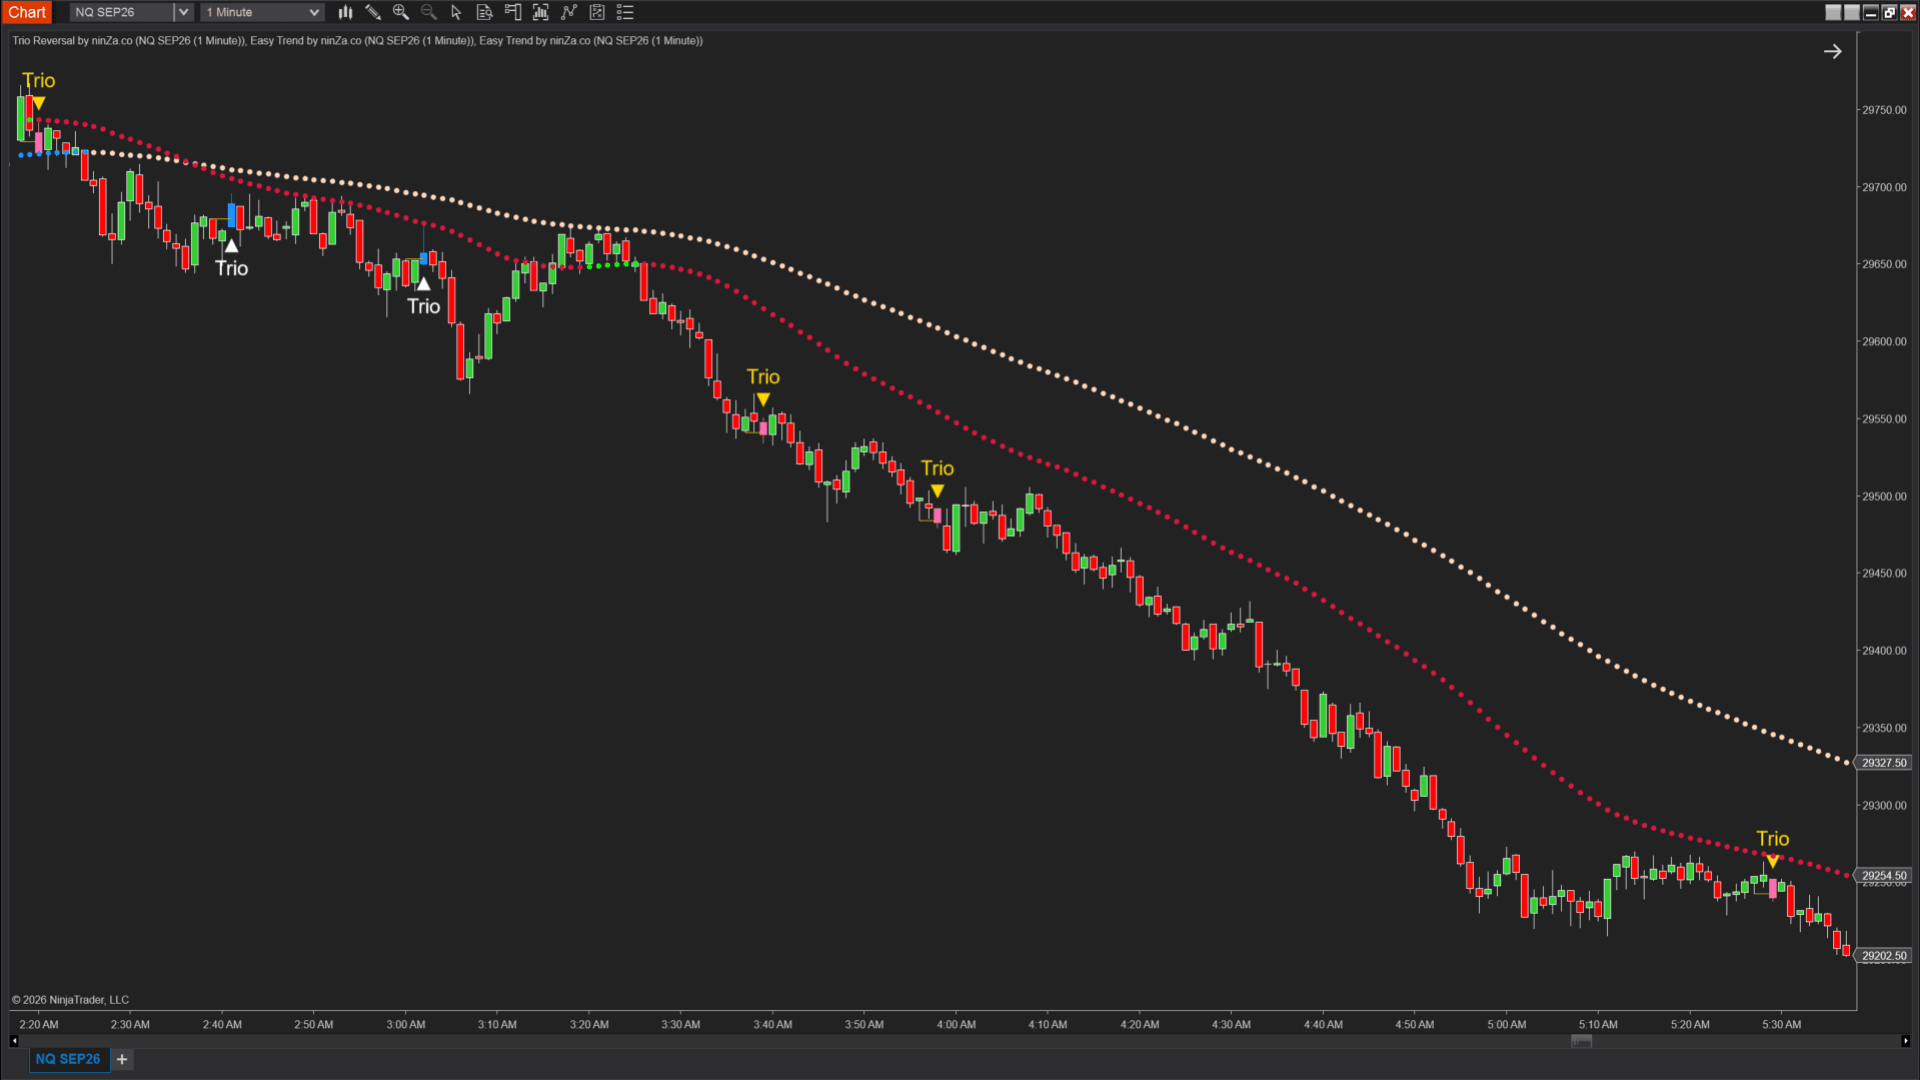Click the zoom in magnifier icon
Image resolution: width=1920 pixels, height=1080 pixels.
401,12
